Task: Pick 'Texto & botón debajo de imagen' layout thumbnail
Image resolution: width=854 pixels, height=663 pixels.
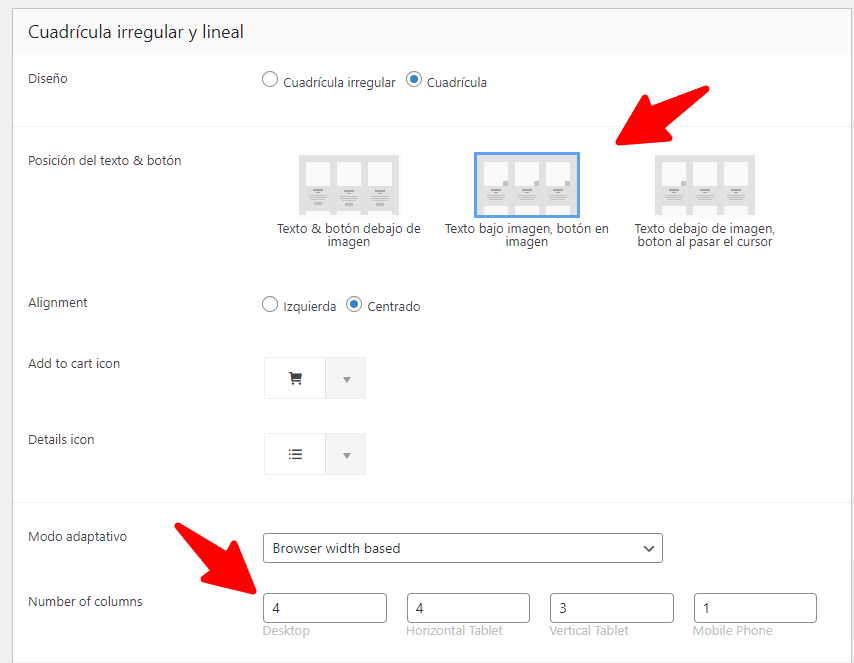Action: (349, 185)
